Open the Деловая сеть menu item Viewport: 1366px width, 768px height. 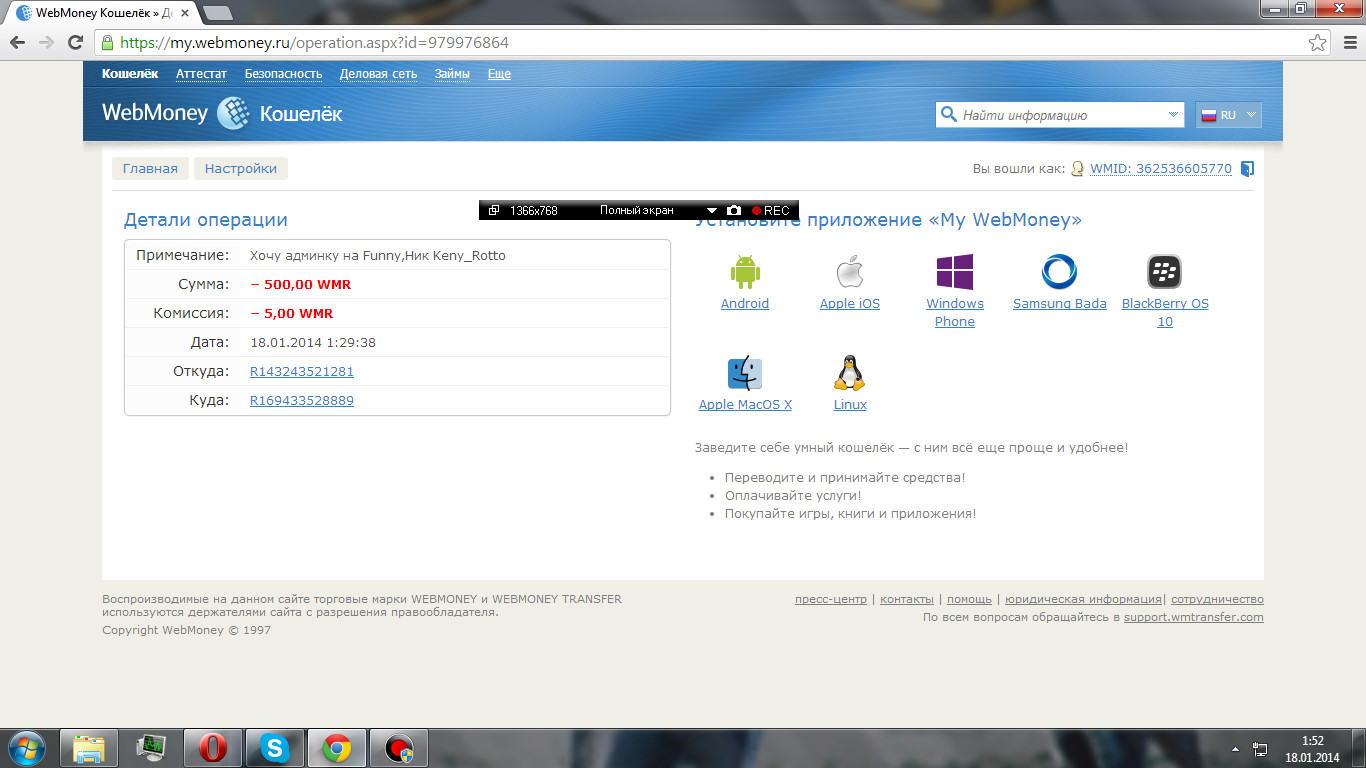(379, 74)
